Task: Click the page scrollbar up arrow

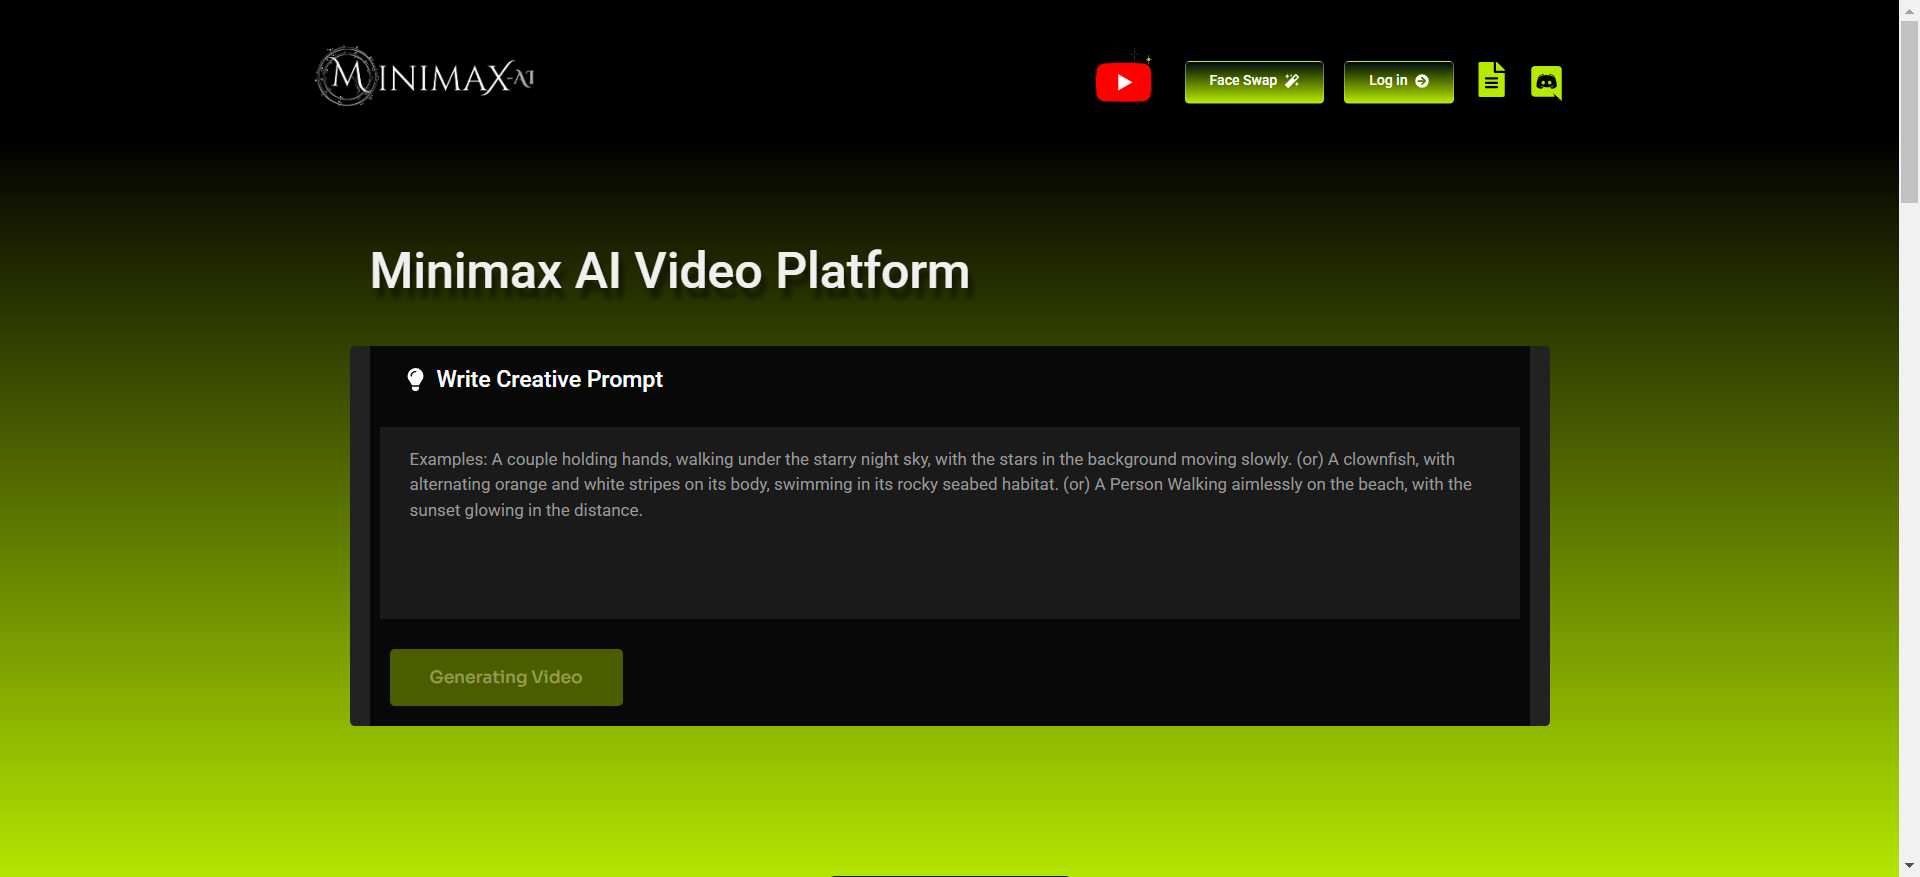Action: [x=1910, y=10]
